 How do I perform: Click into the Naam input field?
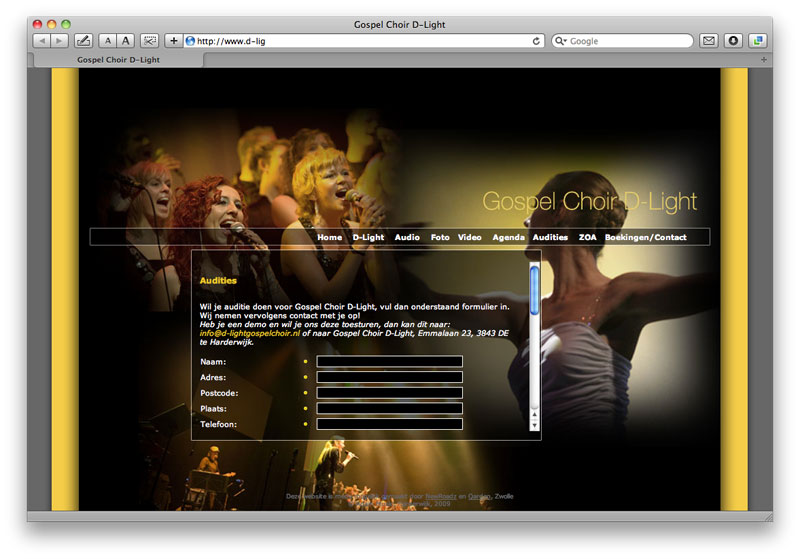[389, 362]
